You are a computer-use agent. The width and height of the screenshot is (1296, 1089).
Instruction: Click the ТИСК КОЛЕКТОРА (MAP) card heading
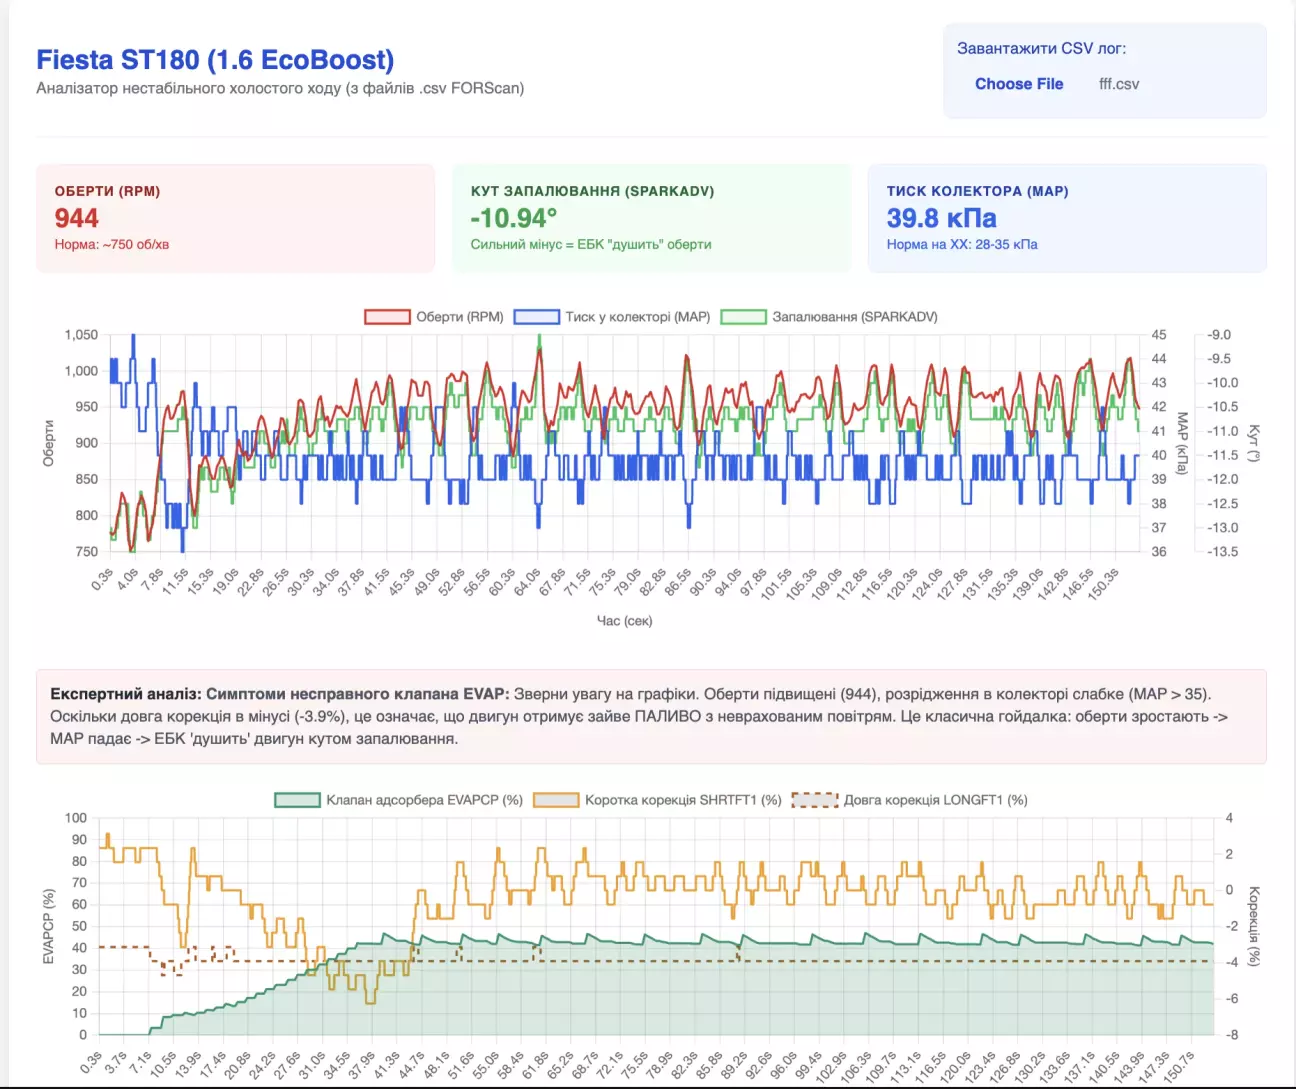[977, 191]
